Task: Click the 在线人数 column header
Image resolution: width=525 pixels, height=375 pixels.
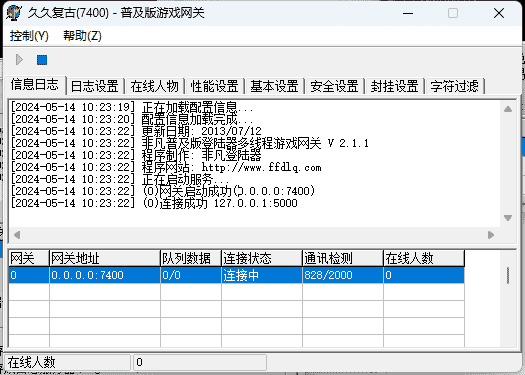Action: 424,258
